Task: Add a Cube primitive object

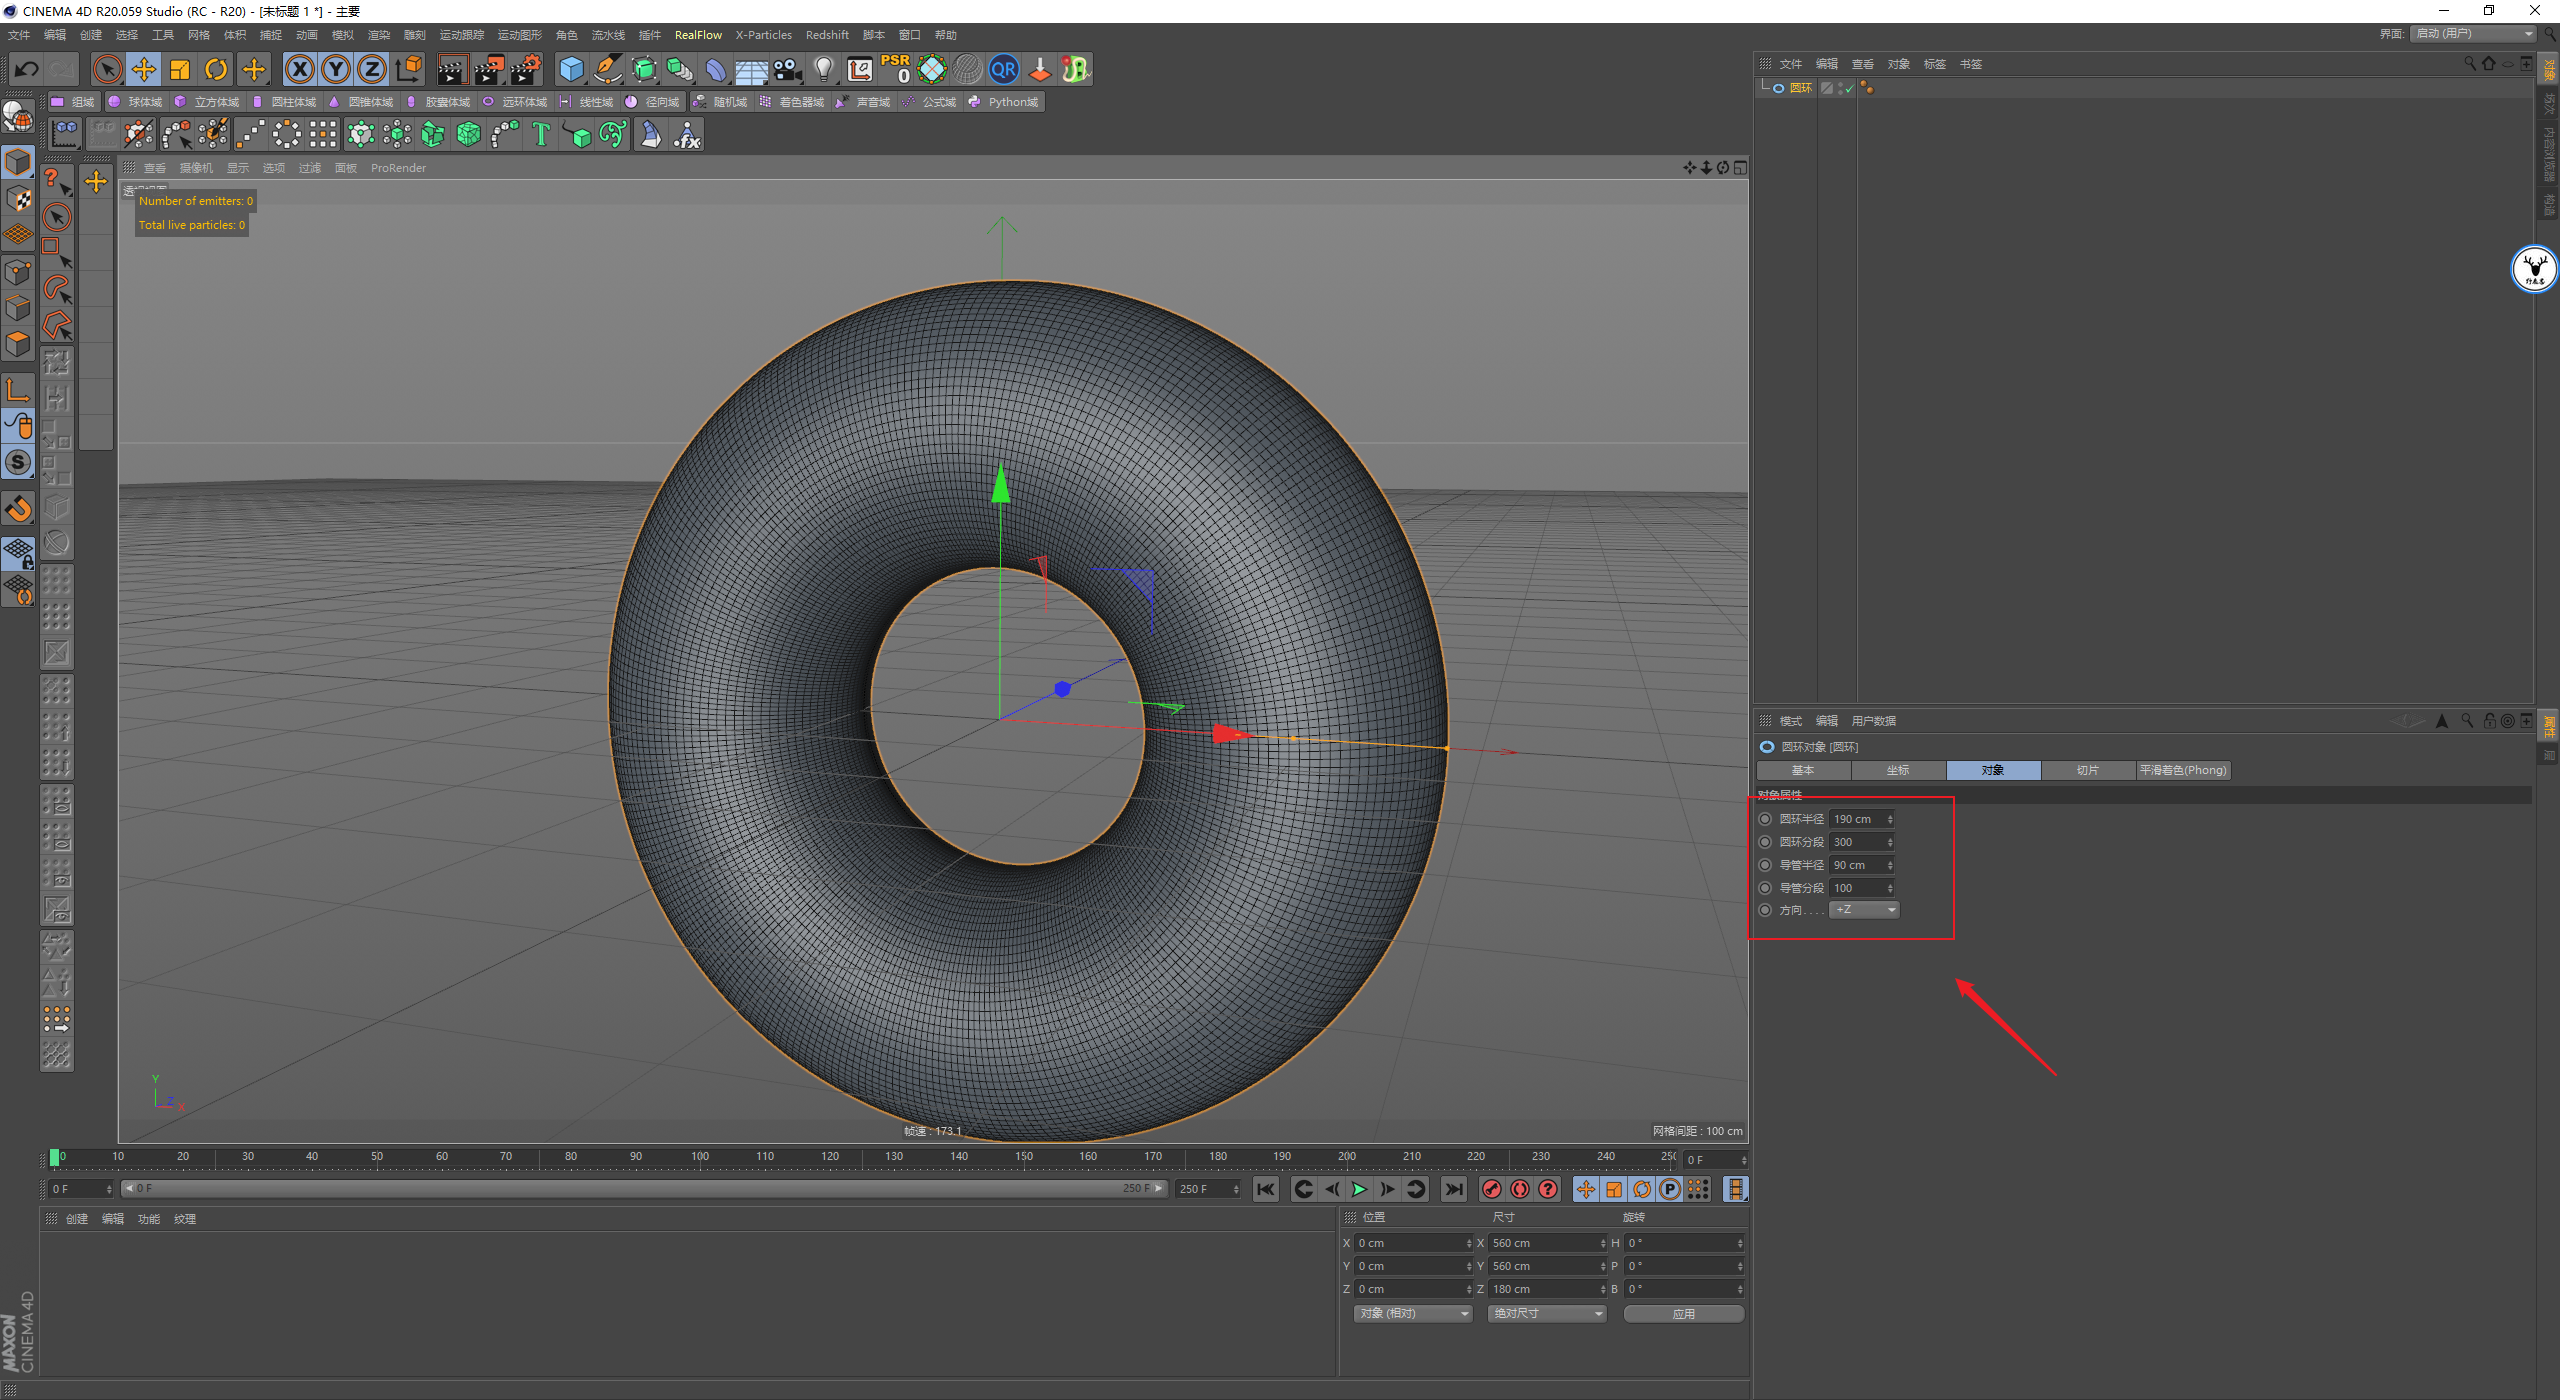Action: [x=571, y=69]
